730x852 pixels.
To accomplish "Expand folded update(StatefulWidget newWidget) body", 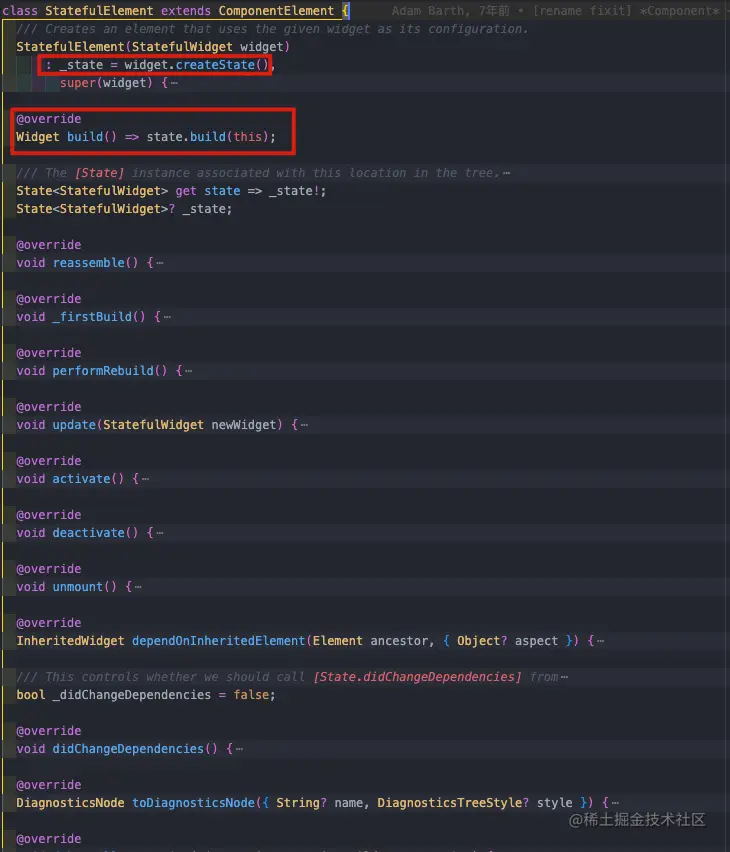I will point(304,425).
